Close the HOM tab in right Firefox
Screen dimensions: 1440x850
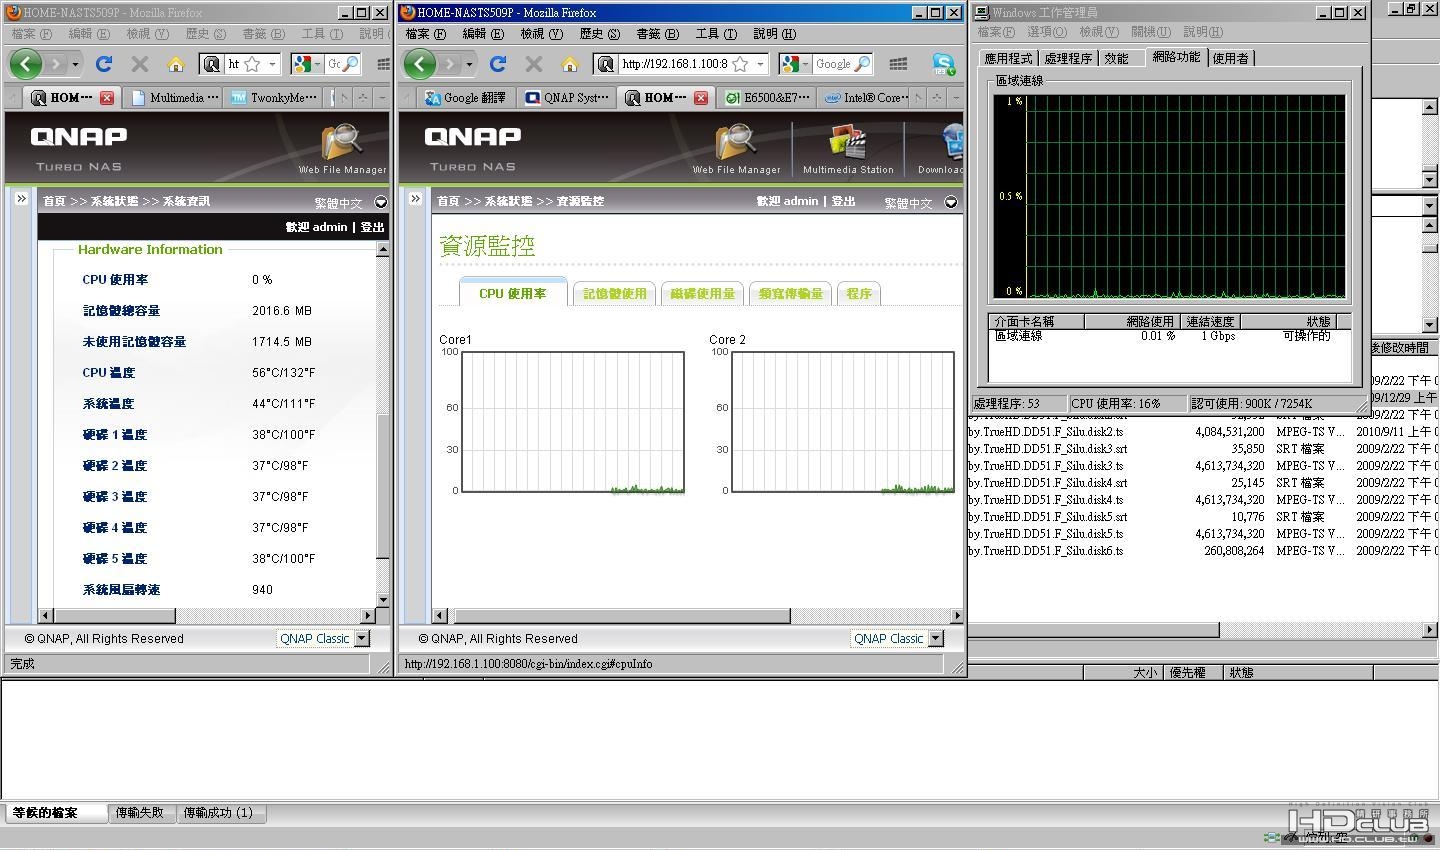point(701,98)
